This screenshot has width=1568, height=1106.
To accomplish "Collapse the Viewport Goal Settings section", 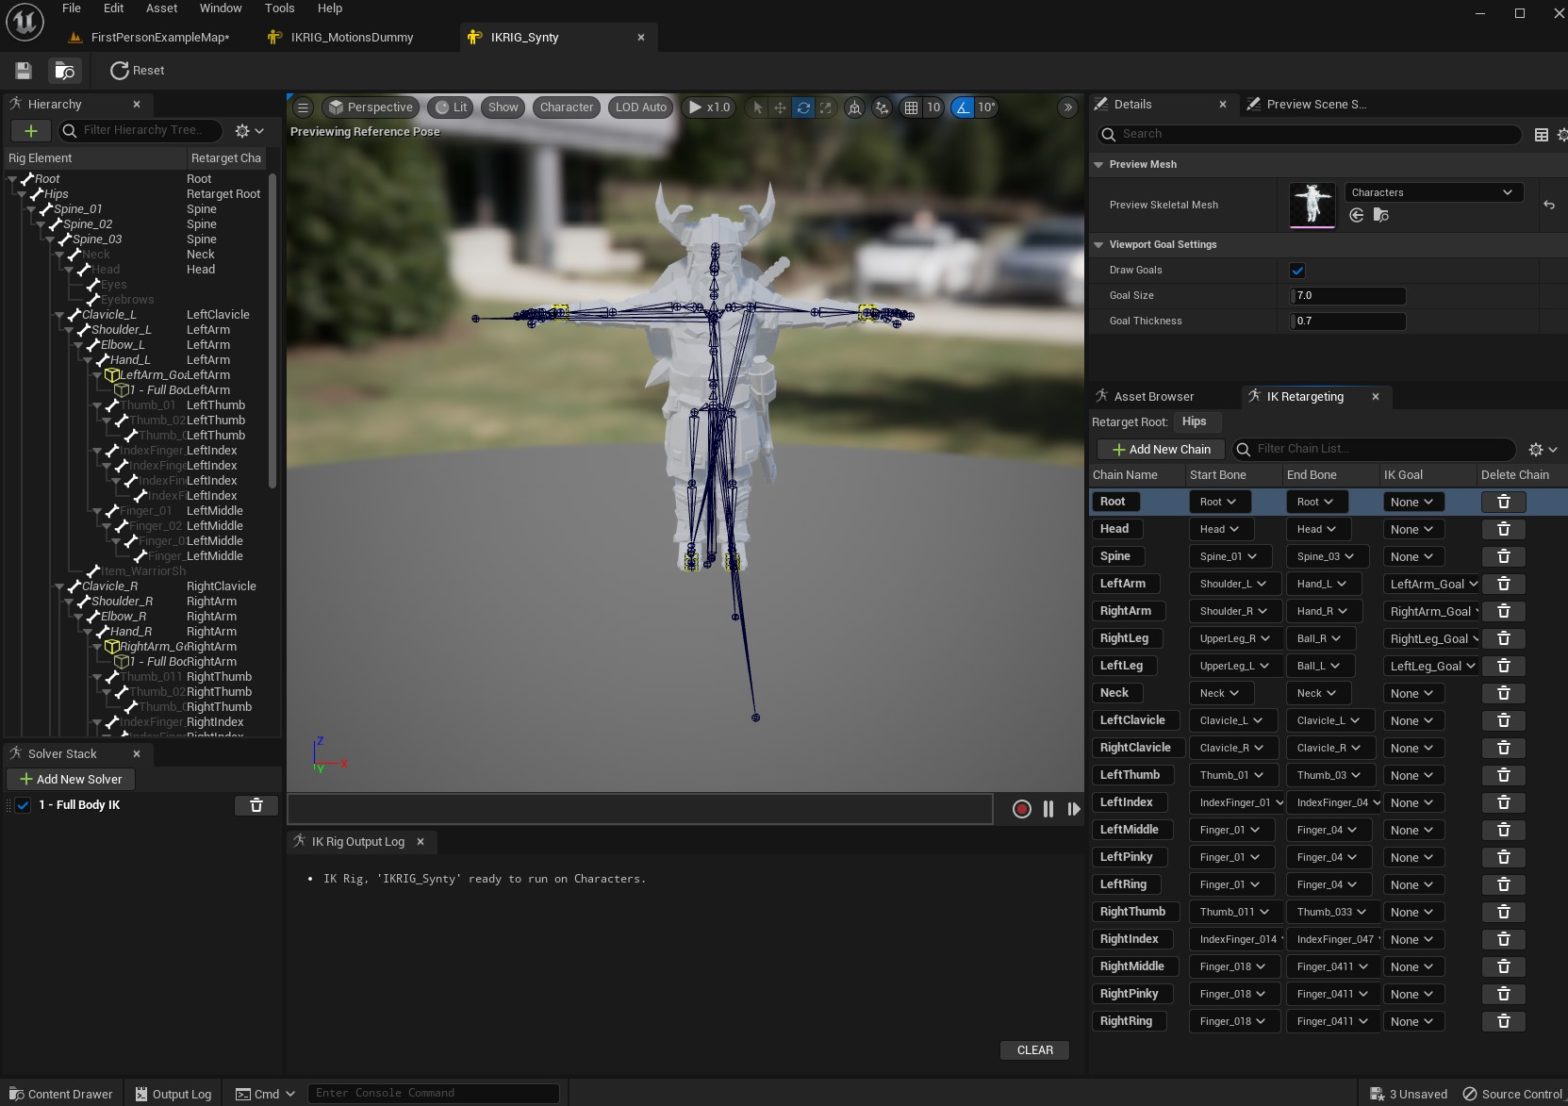I will click(1099, 244).
